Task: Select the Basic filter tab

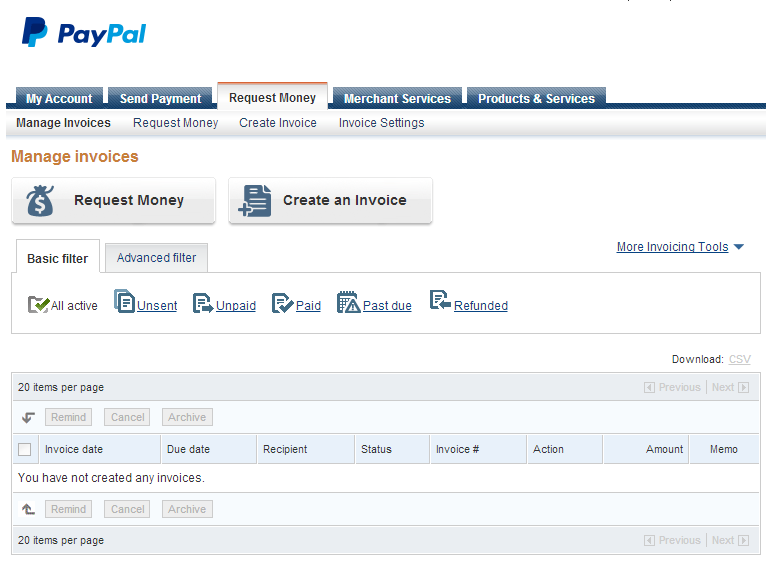Action: 57,258
